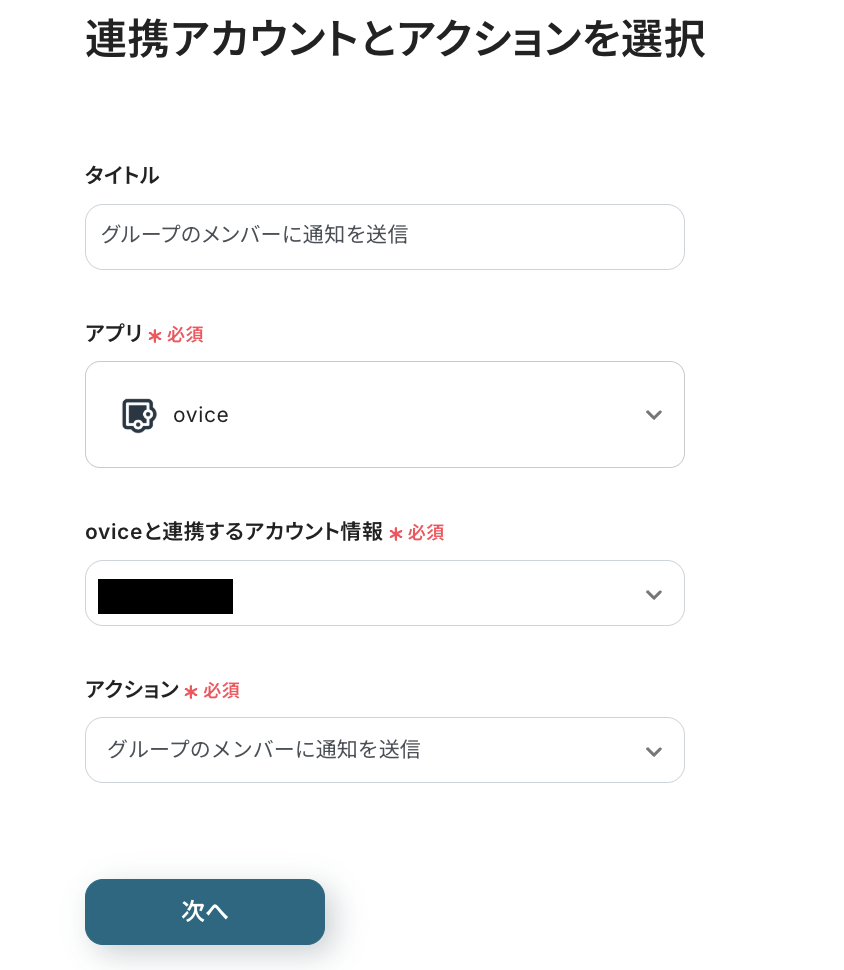The height and width of the screenshot is (970, 844).
Task: Click the タイトル field label
Action: (122, 176)
